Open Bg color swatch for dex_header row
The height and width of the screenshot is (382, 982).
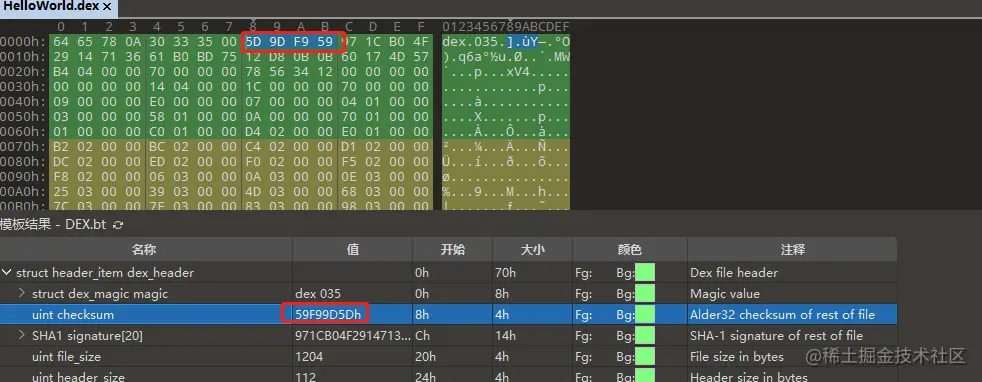click(644, 273)
